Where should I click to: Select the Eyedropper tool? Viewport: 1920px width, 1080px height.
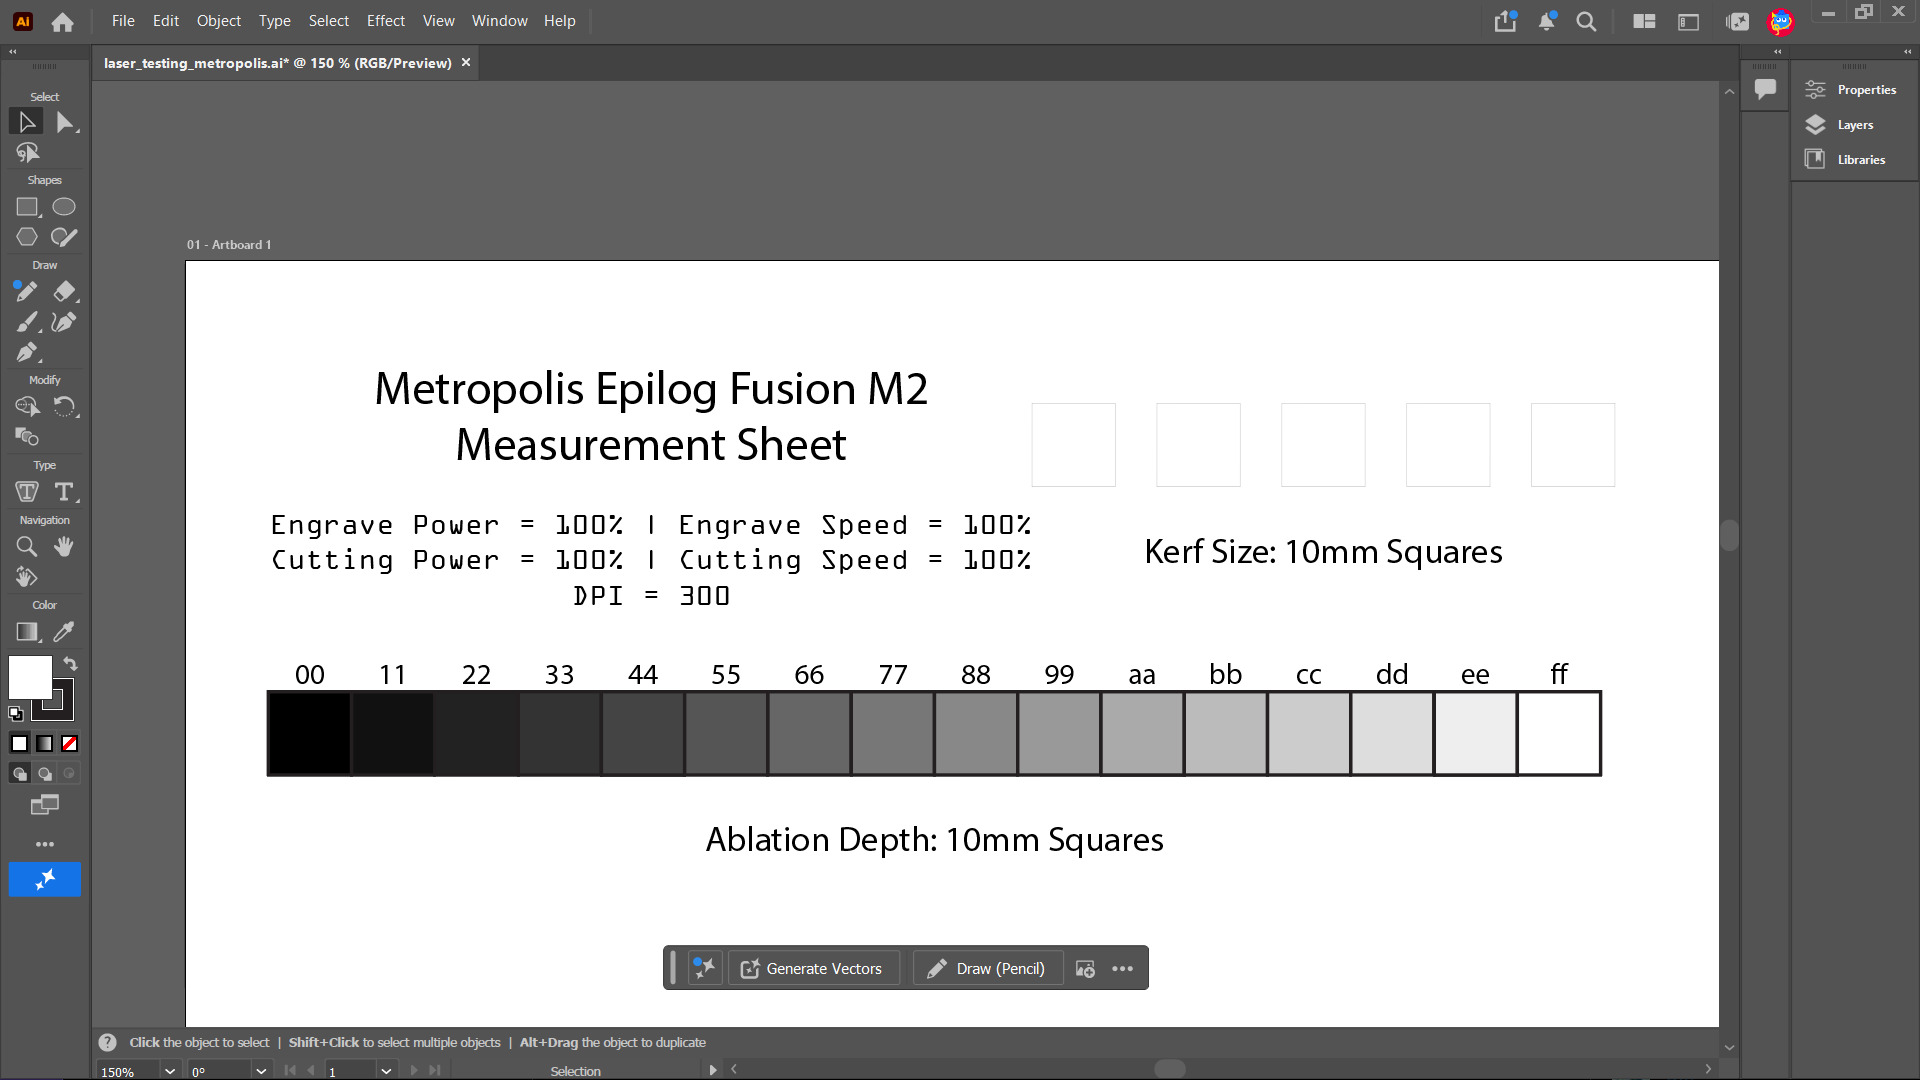tap(64, 632)
